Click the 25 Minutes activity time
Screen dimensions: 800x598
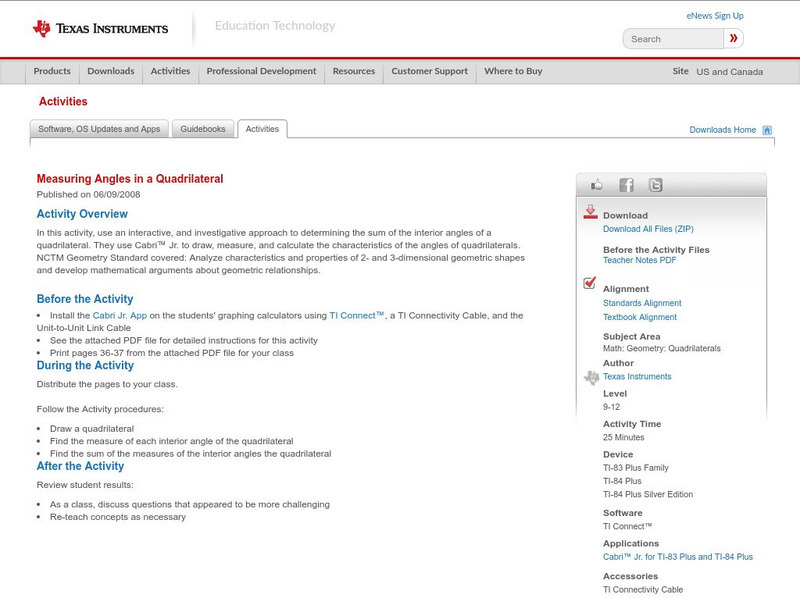[623, 438]
